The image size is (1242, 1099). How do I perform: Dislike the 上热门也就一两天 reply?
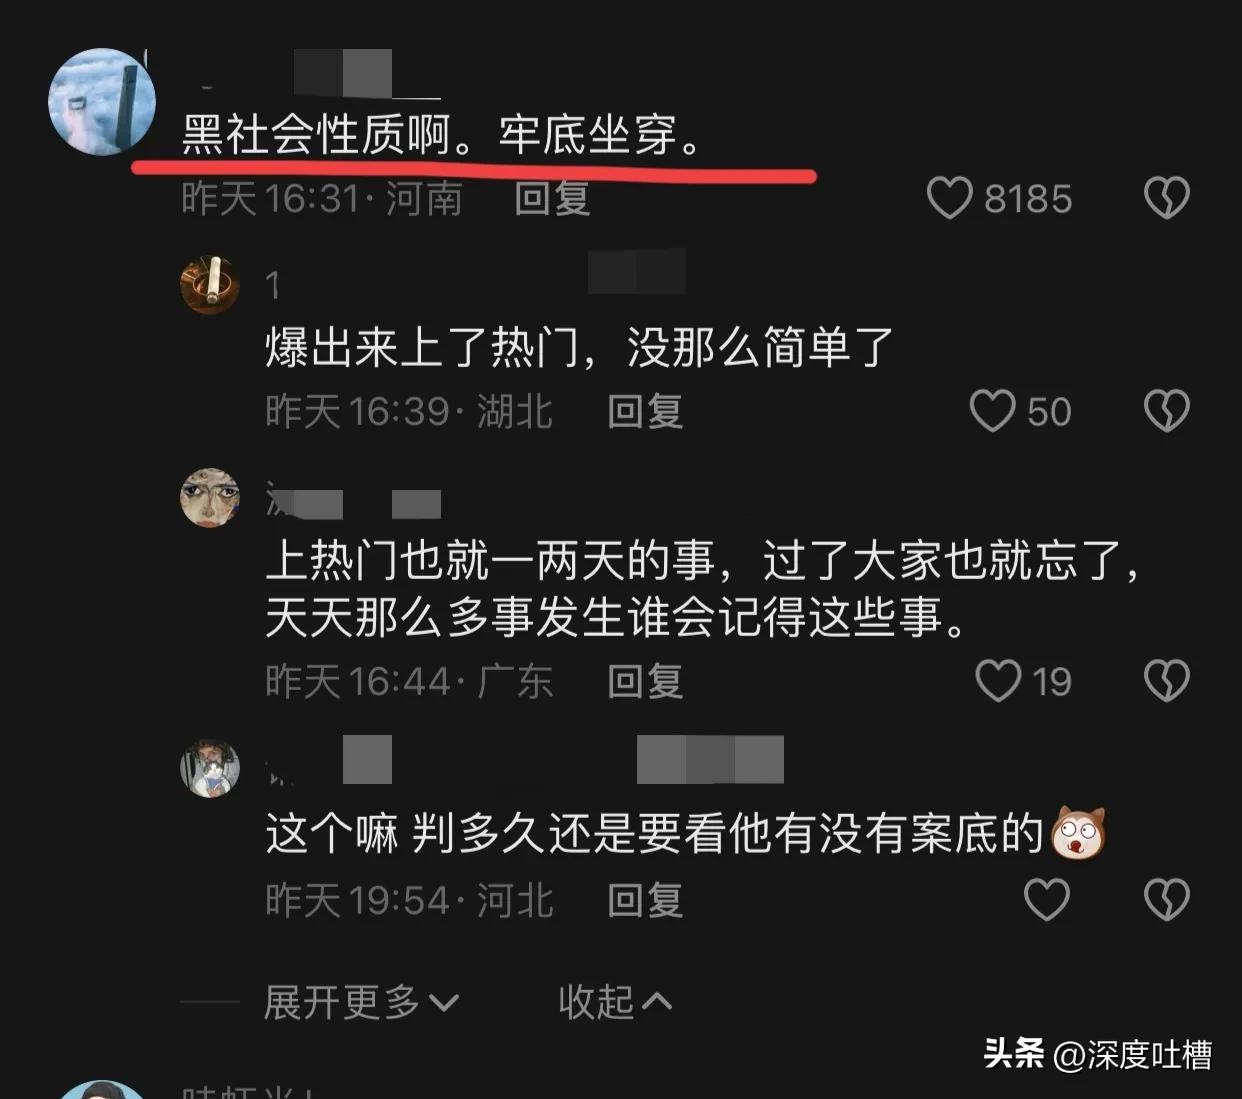point(1166,681)
